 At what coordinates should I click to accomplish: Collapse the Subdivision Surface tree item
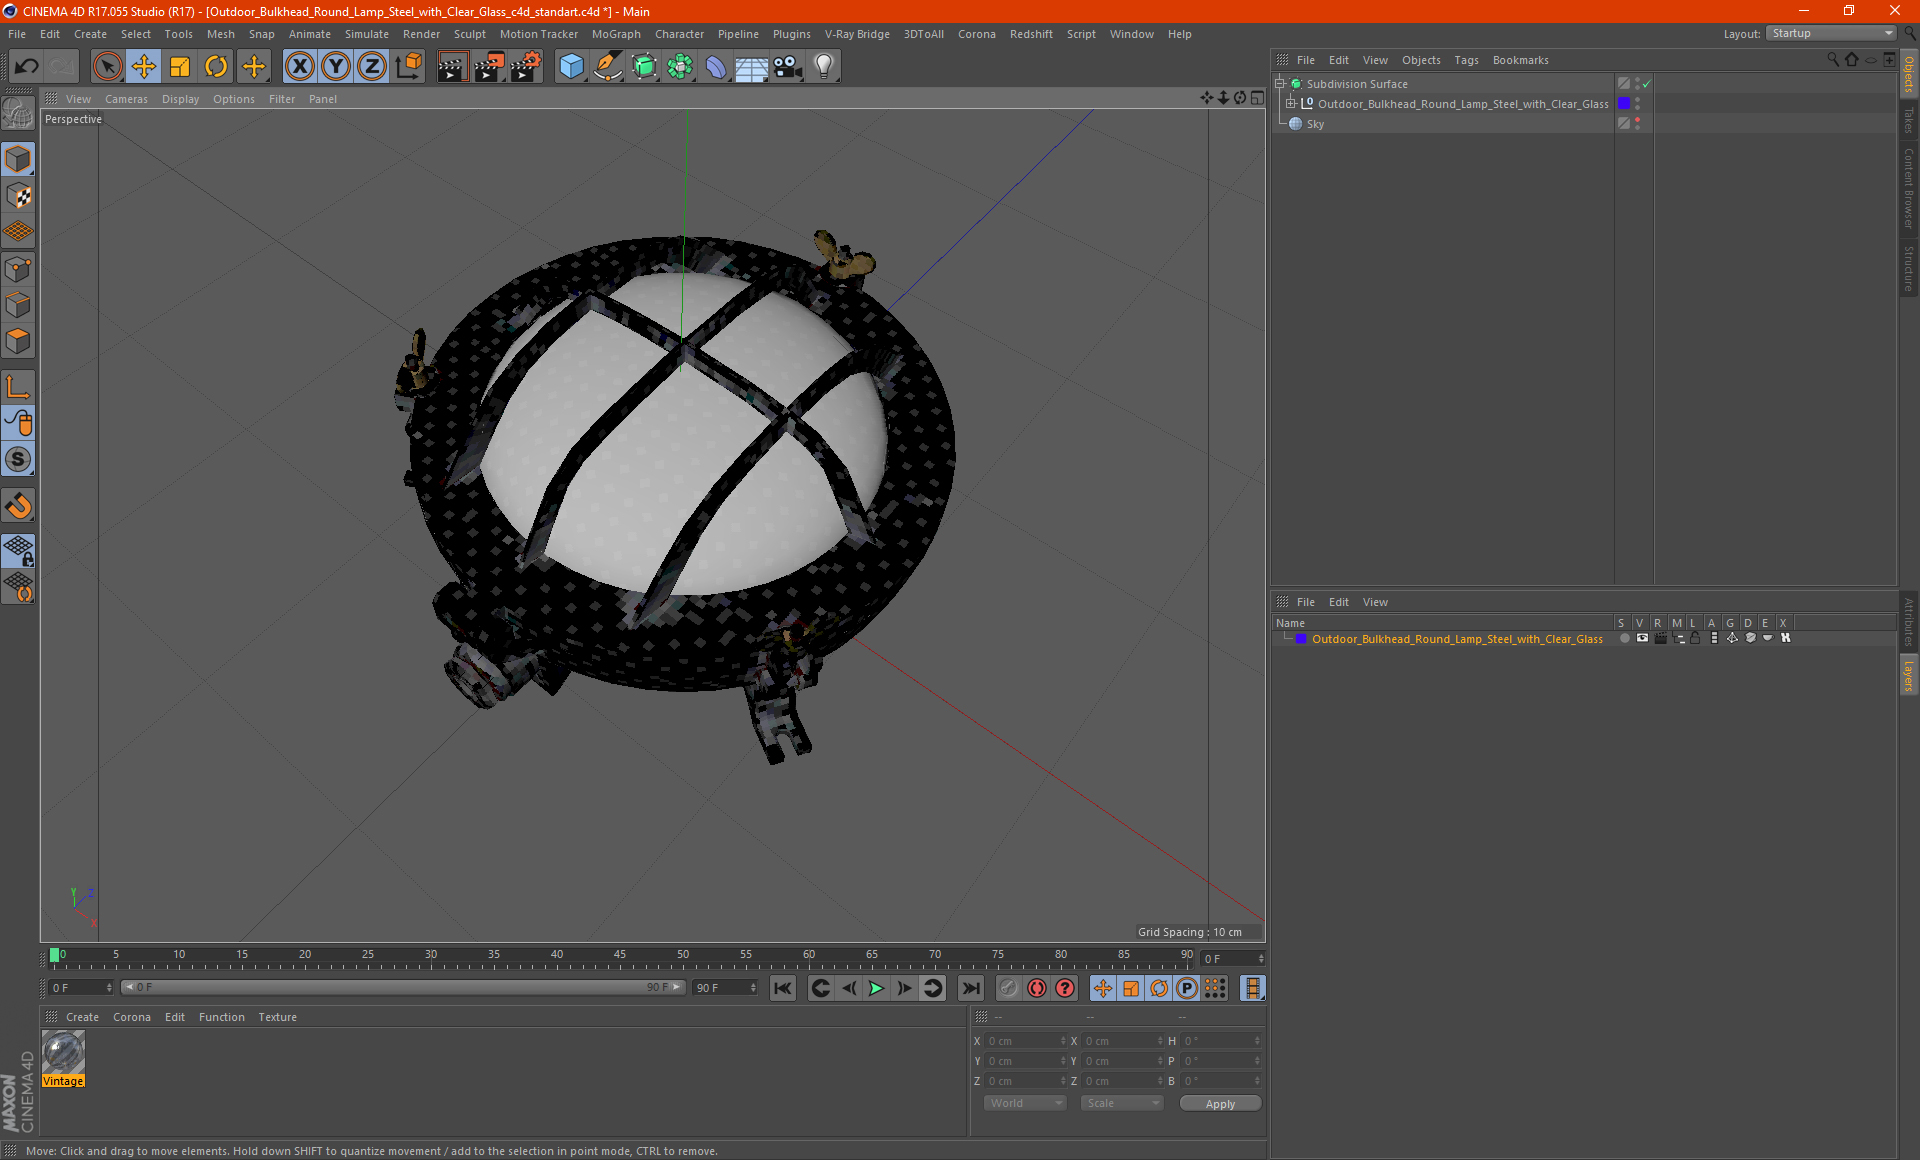click(1280, 84)
